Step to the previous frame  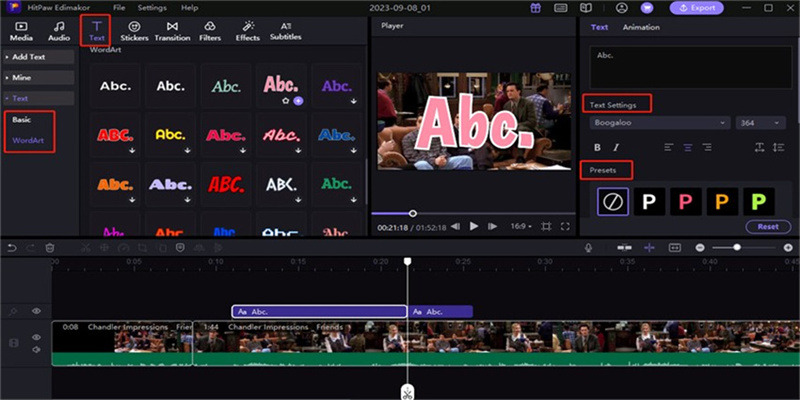(455, 227)
